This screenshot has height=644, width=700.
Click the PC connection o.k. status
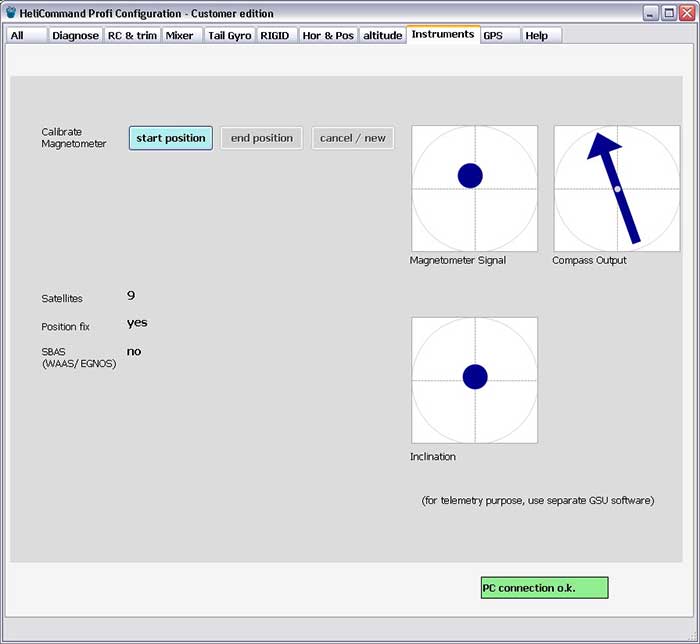click(545, 588)
